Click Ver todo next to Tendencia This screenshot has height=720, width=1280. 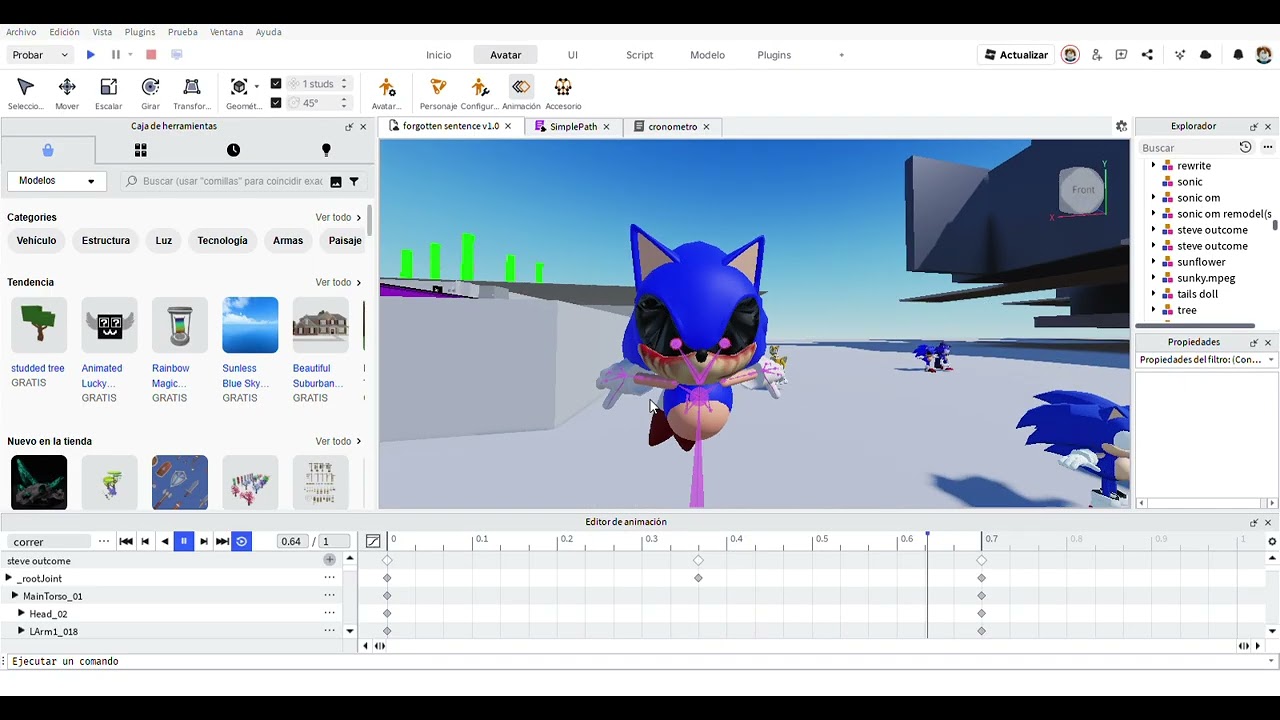pos(338,283)
